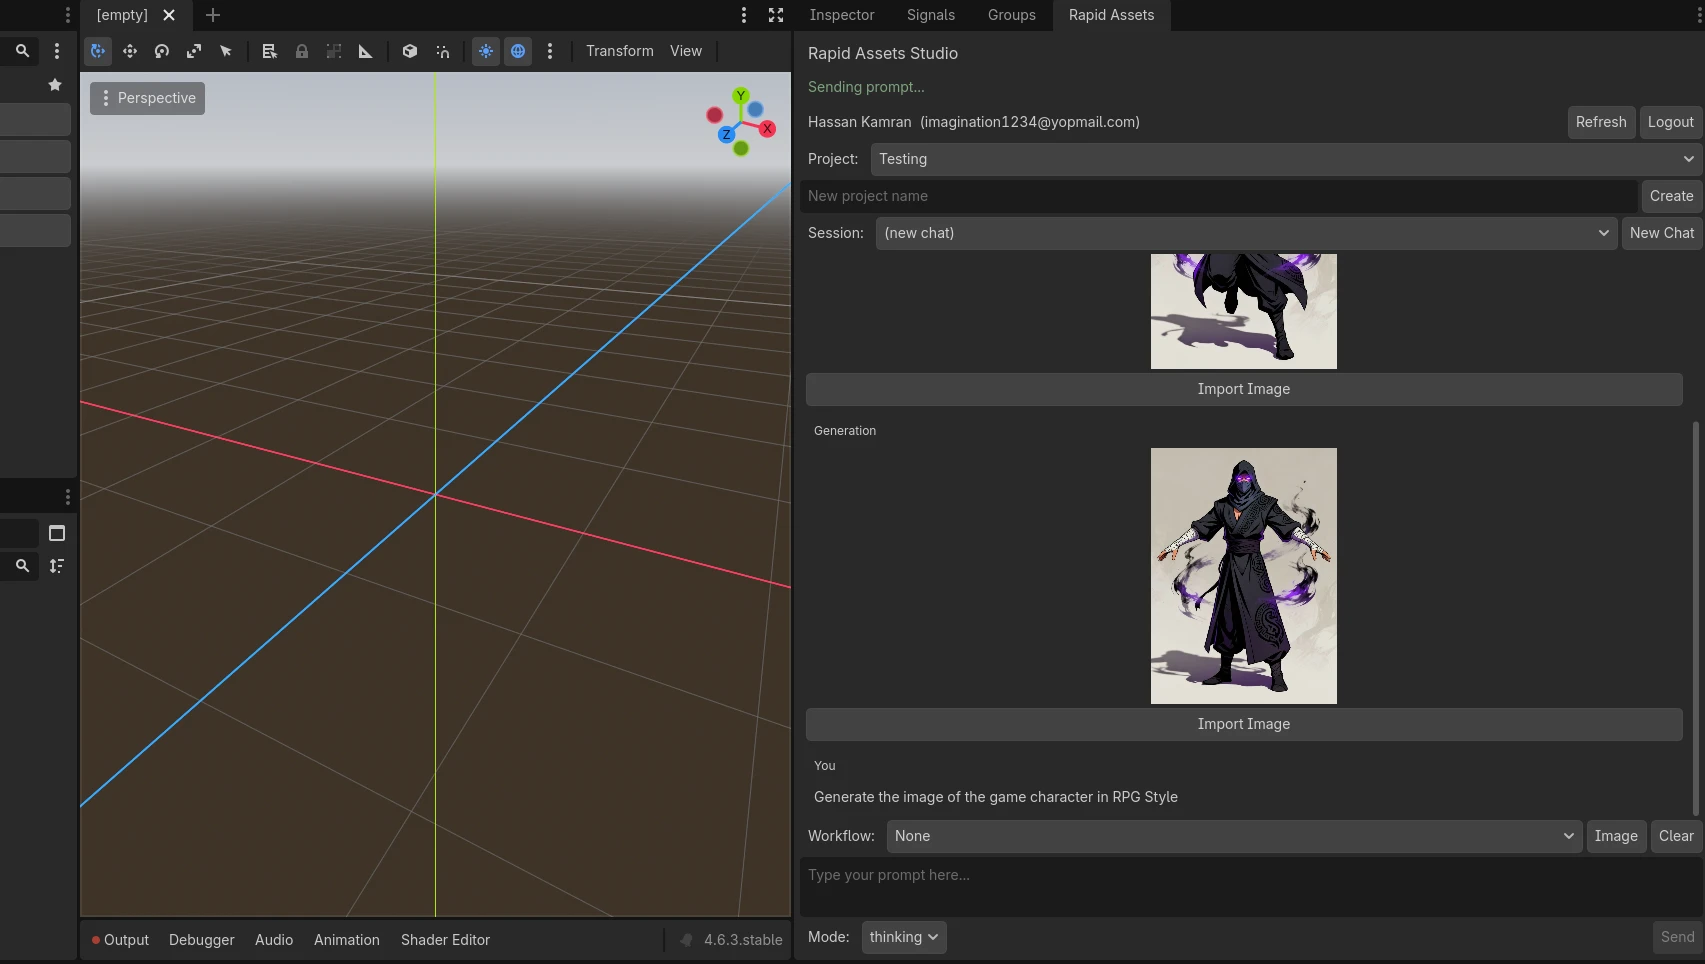Viewport: 1705px width, 964px height.
Task: Click the Y axis on the view gizmo
Action: tap(741, 96)
